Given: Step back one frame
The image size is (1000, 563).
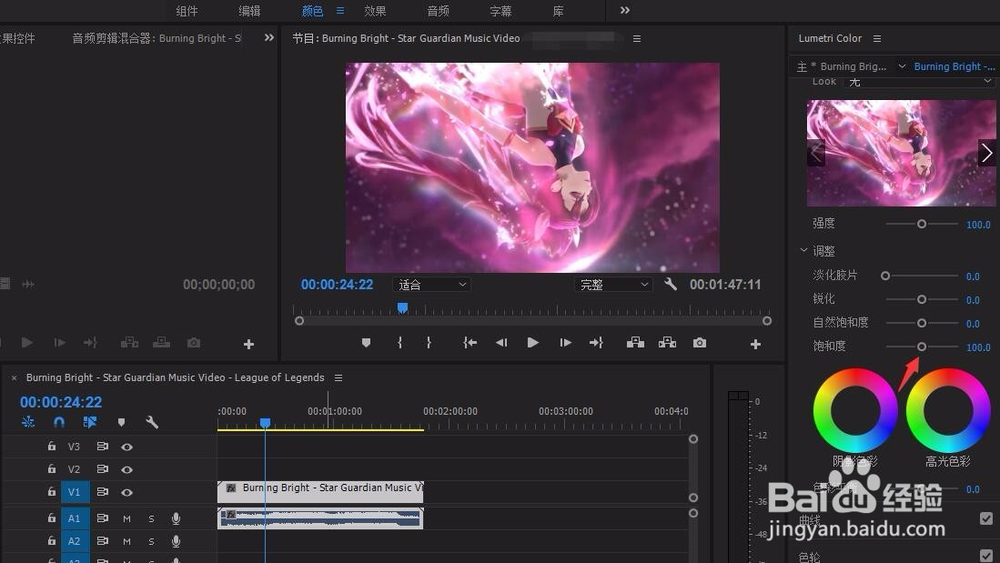Looking at the screenshot, I should pyautogui.click(x=501, y=343).
